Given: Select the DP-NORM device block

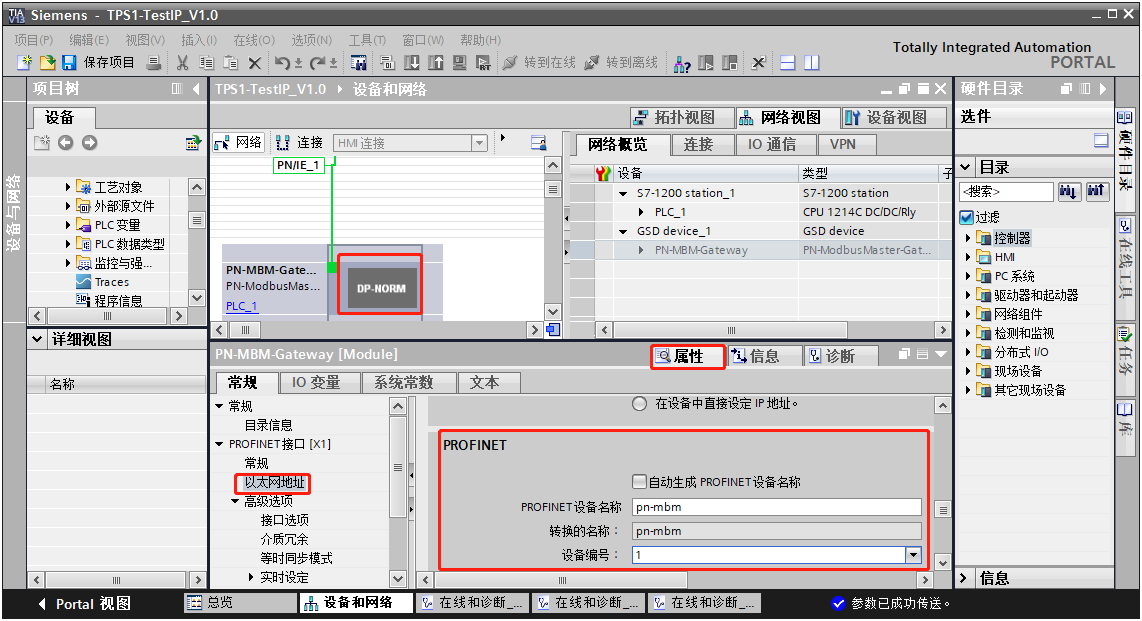Looking at the screenshot, I should [x=381, y=288].
